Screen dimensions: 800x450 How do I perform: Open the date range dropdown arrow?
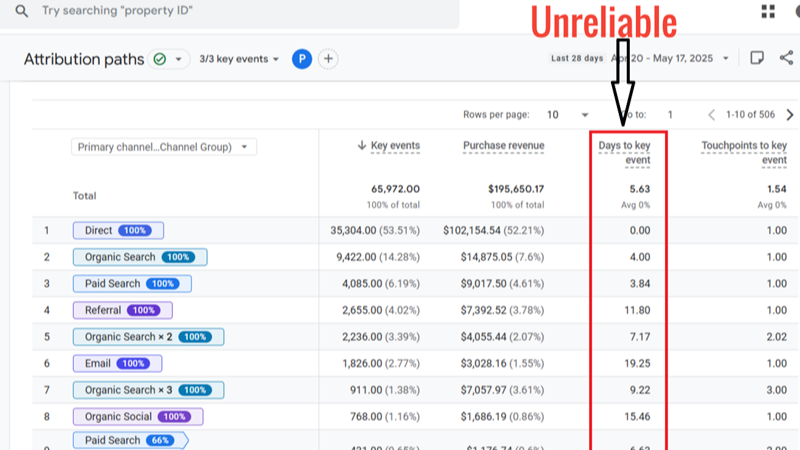pos(725,59)
